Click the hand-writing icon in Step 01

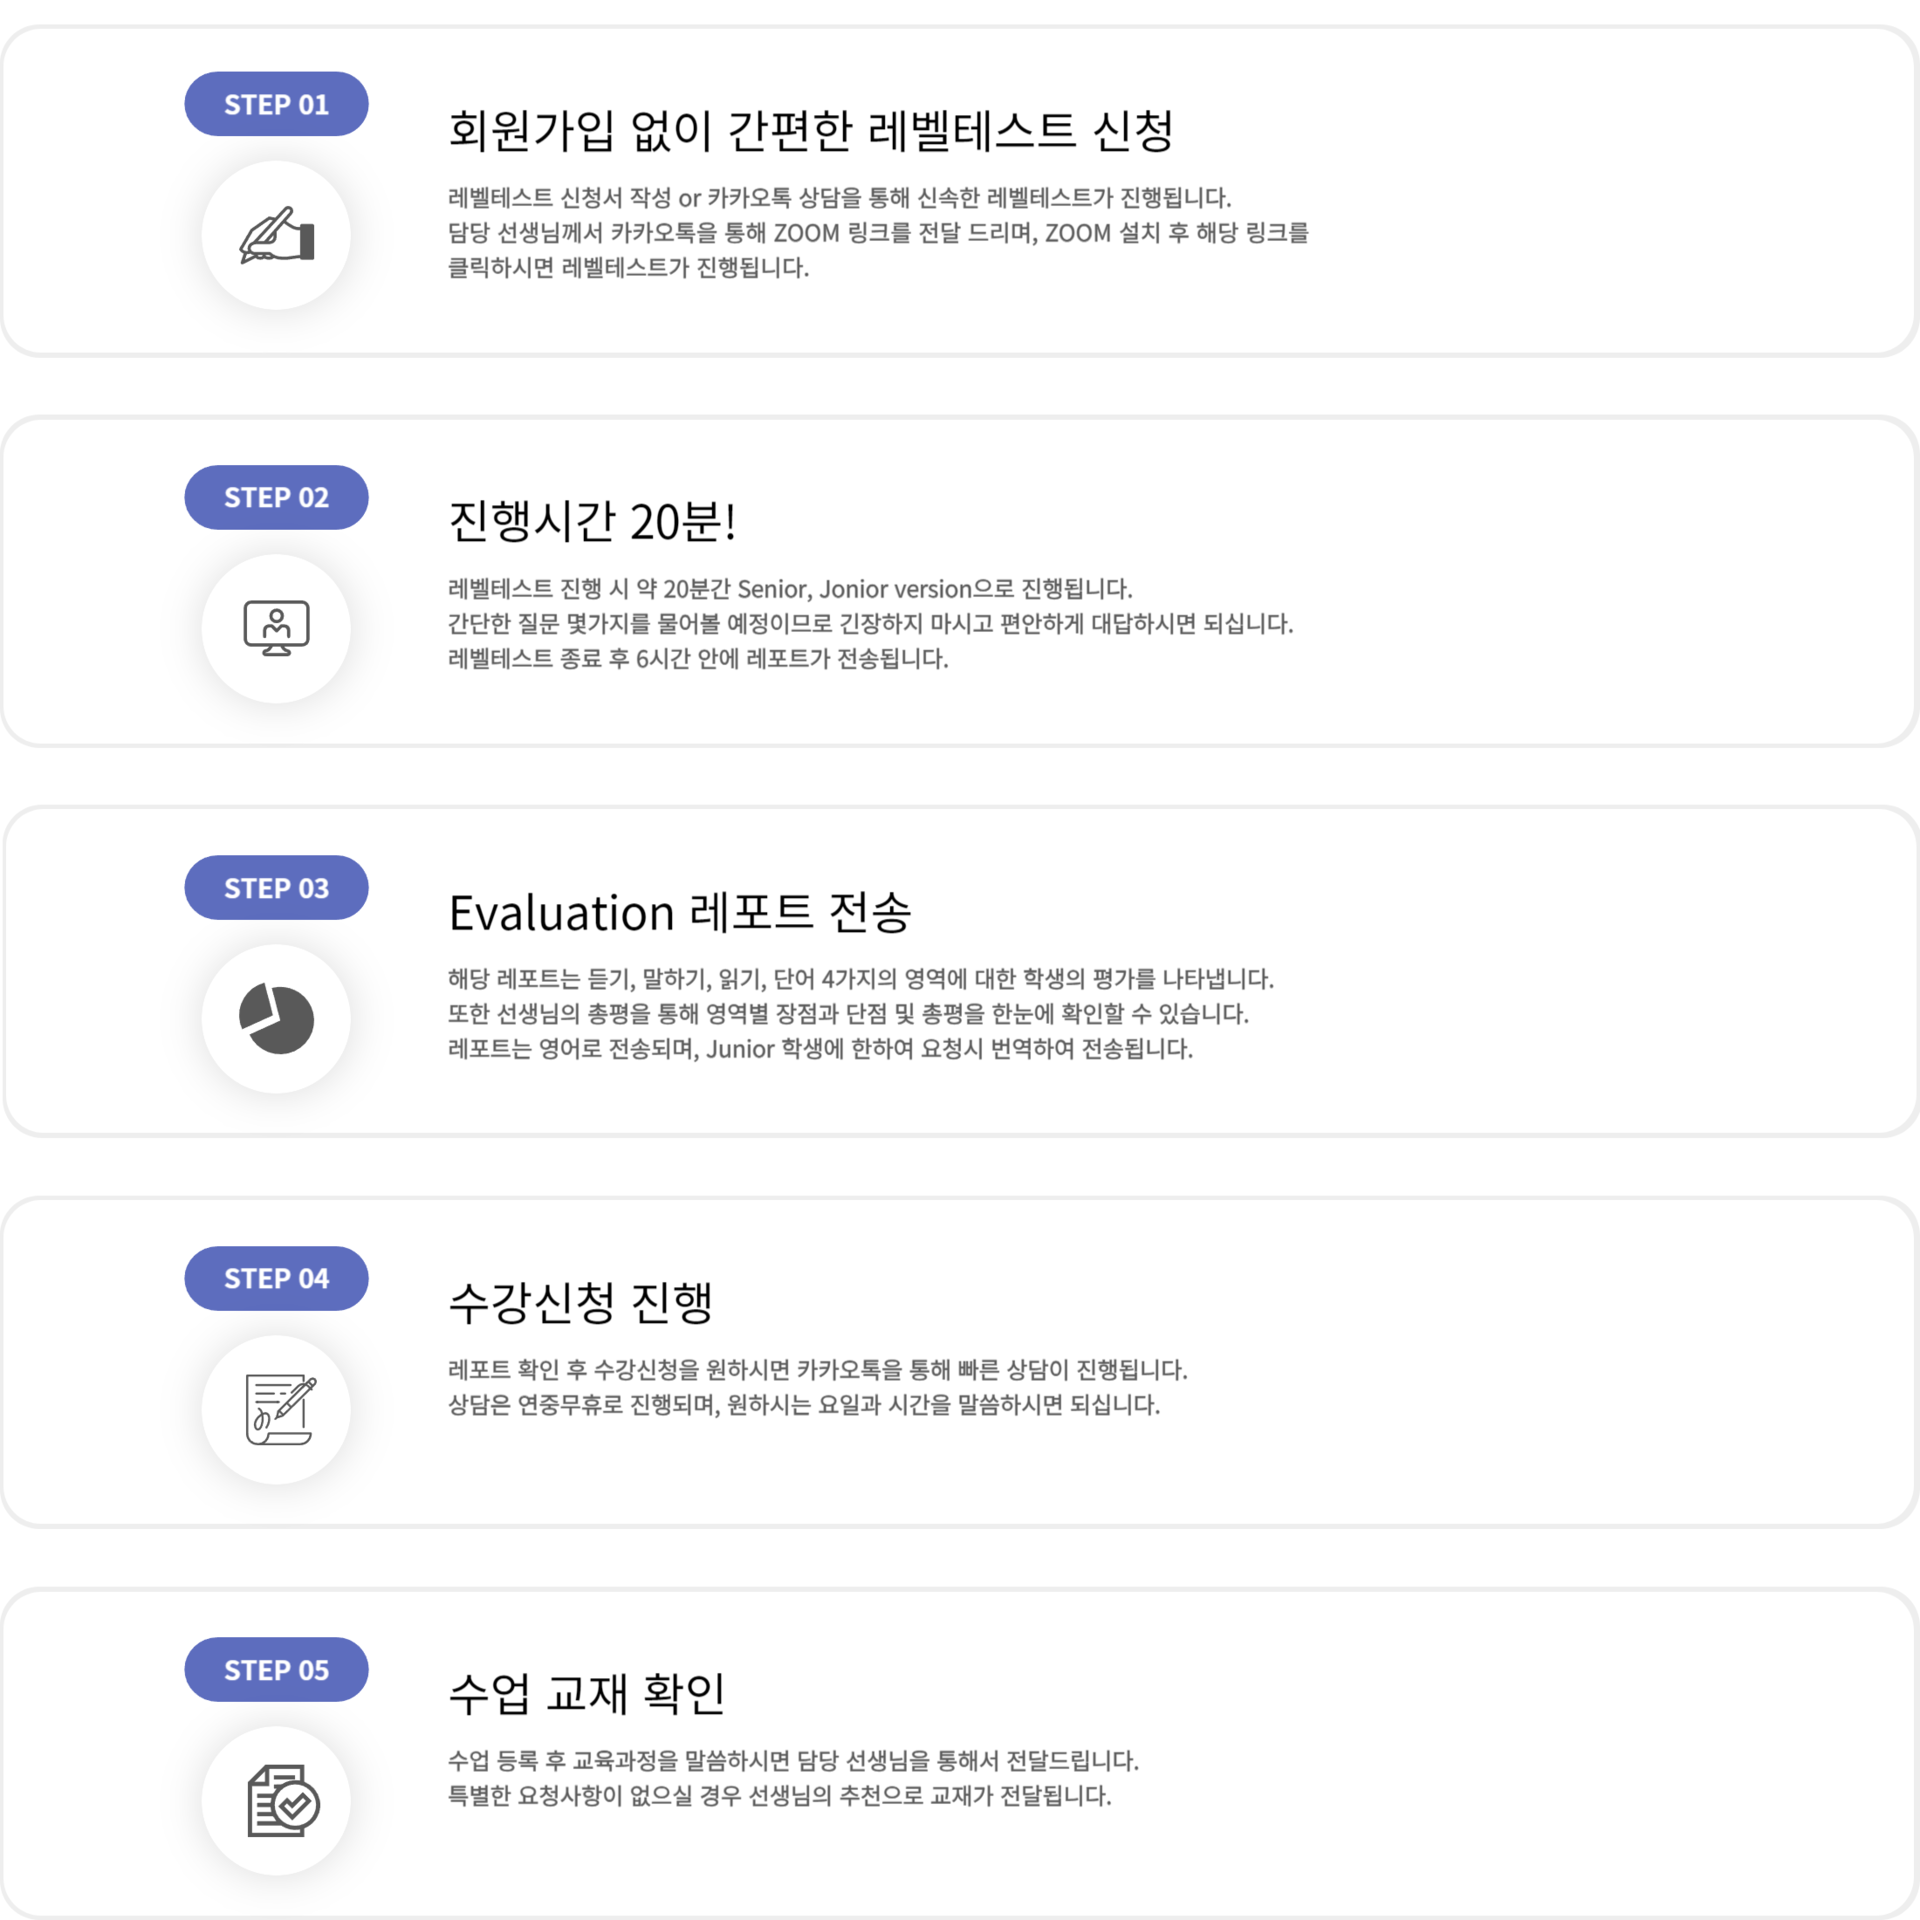point(276,236)
